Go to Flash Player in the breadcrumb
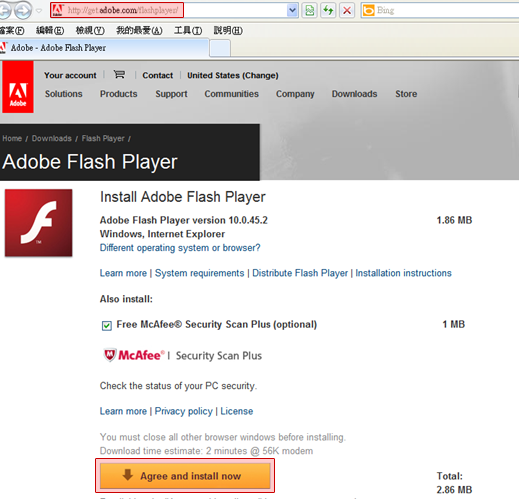 103,138
